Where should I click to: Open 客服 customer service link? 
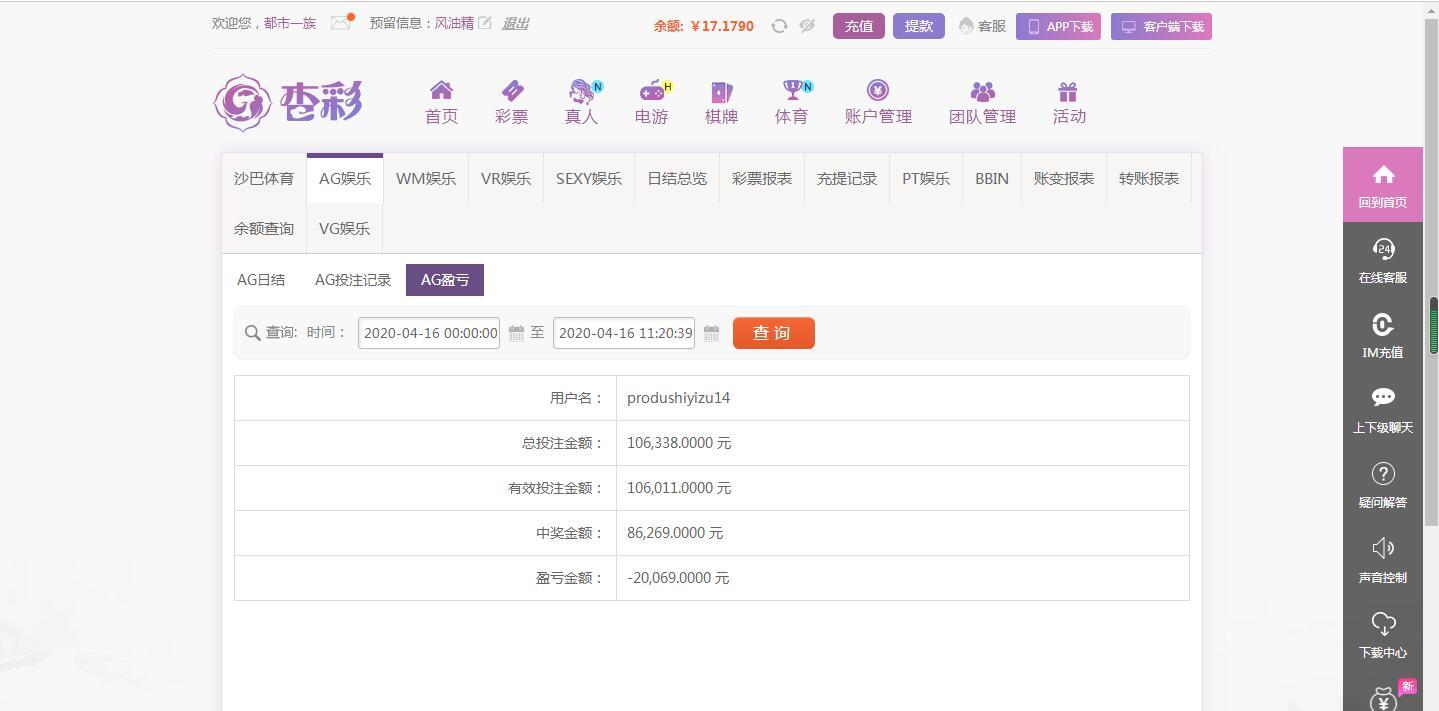pos(982,26)
